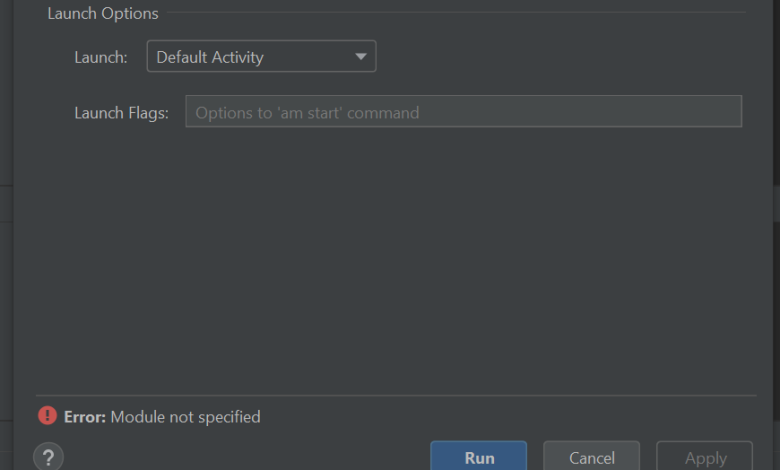
Task: Select the 'Default Activity' text in dropdown
Action: (210, 57)
